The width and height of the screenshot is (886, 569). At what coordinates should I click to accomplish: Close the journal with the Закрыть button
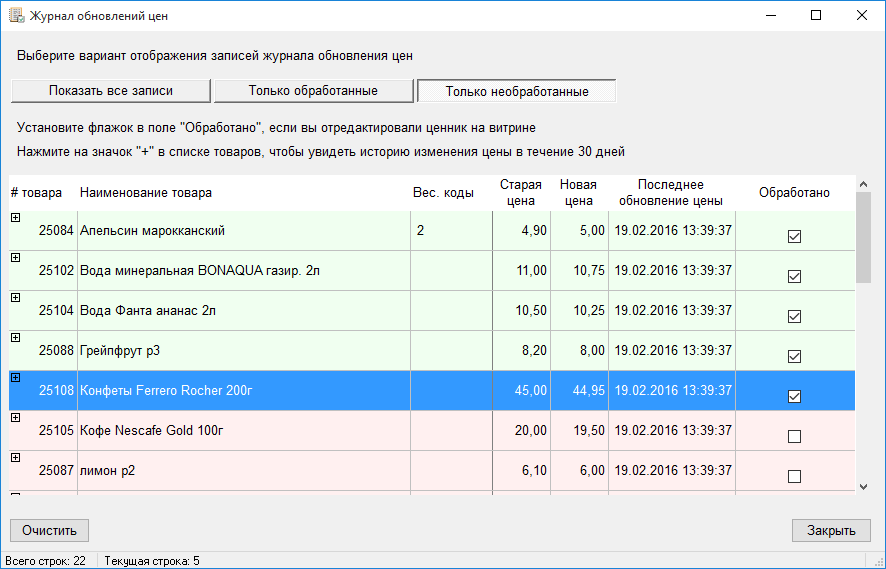point(831,530)
